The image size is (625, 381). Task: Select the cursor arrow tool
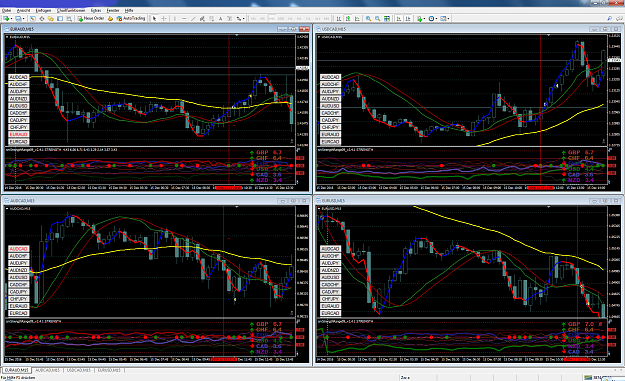(x=154, y=18)
